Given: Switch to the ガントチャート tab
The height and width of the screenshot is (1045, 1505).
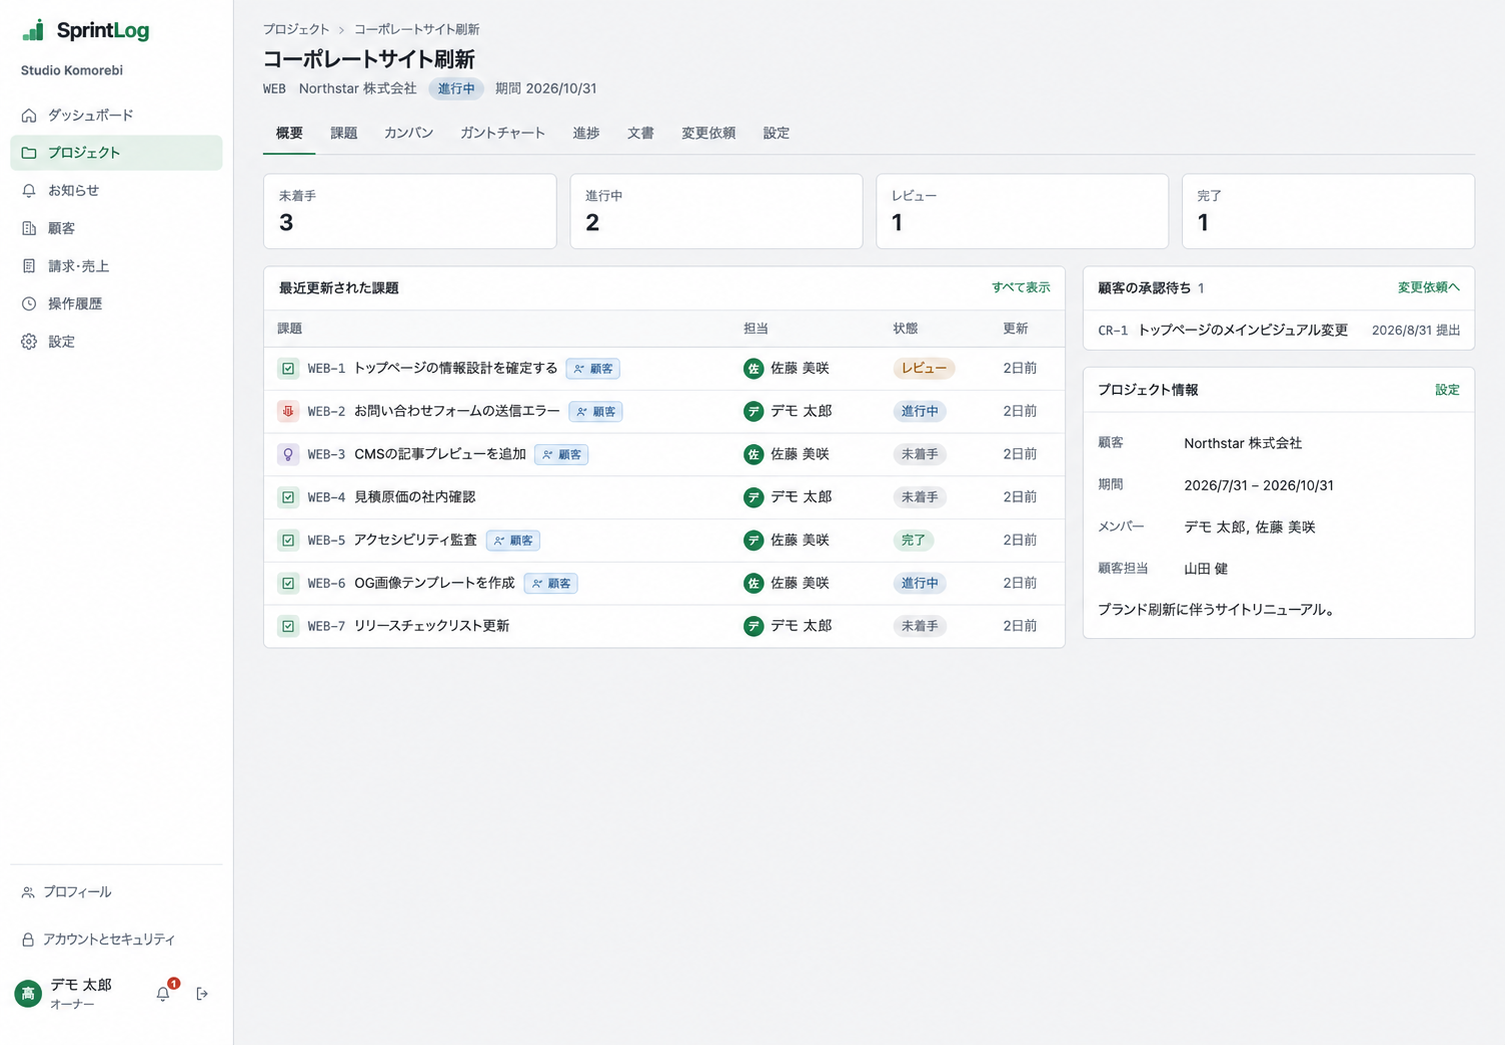Looking at the screenshot, I should 502,133.
